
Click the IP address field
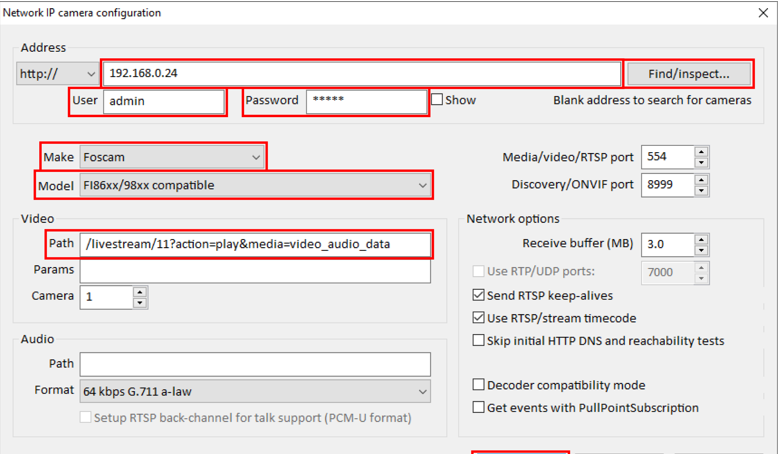point(360,74)
